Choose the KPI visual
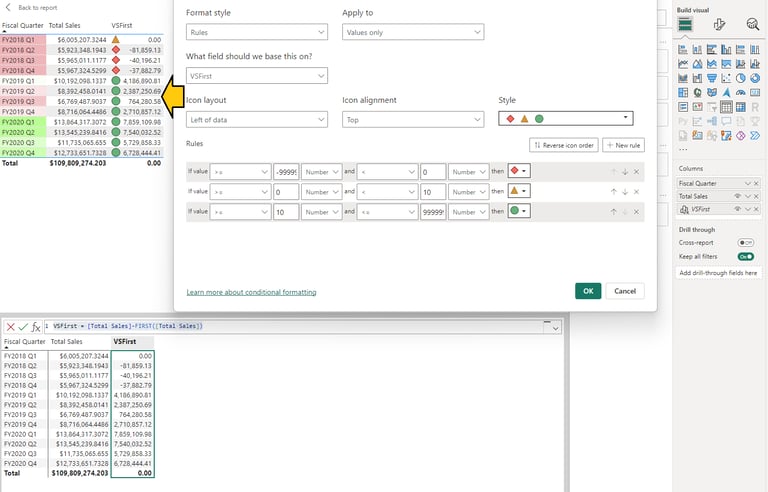Viewport: 768px width, 492px height. pyautogui.click(x=697, y=107)
